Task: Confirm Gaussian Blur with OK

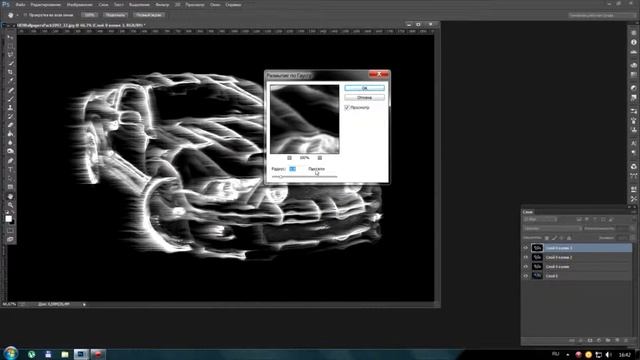Action: [364, 88]
